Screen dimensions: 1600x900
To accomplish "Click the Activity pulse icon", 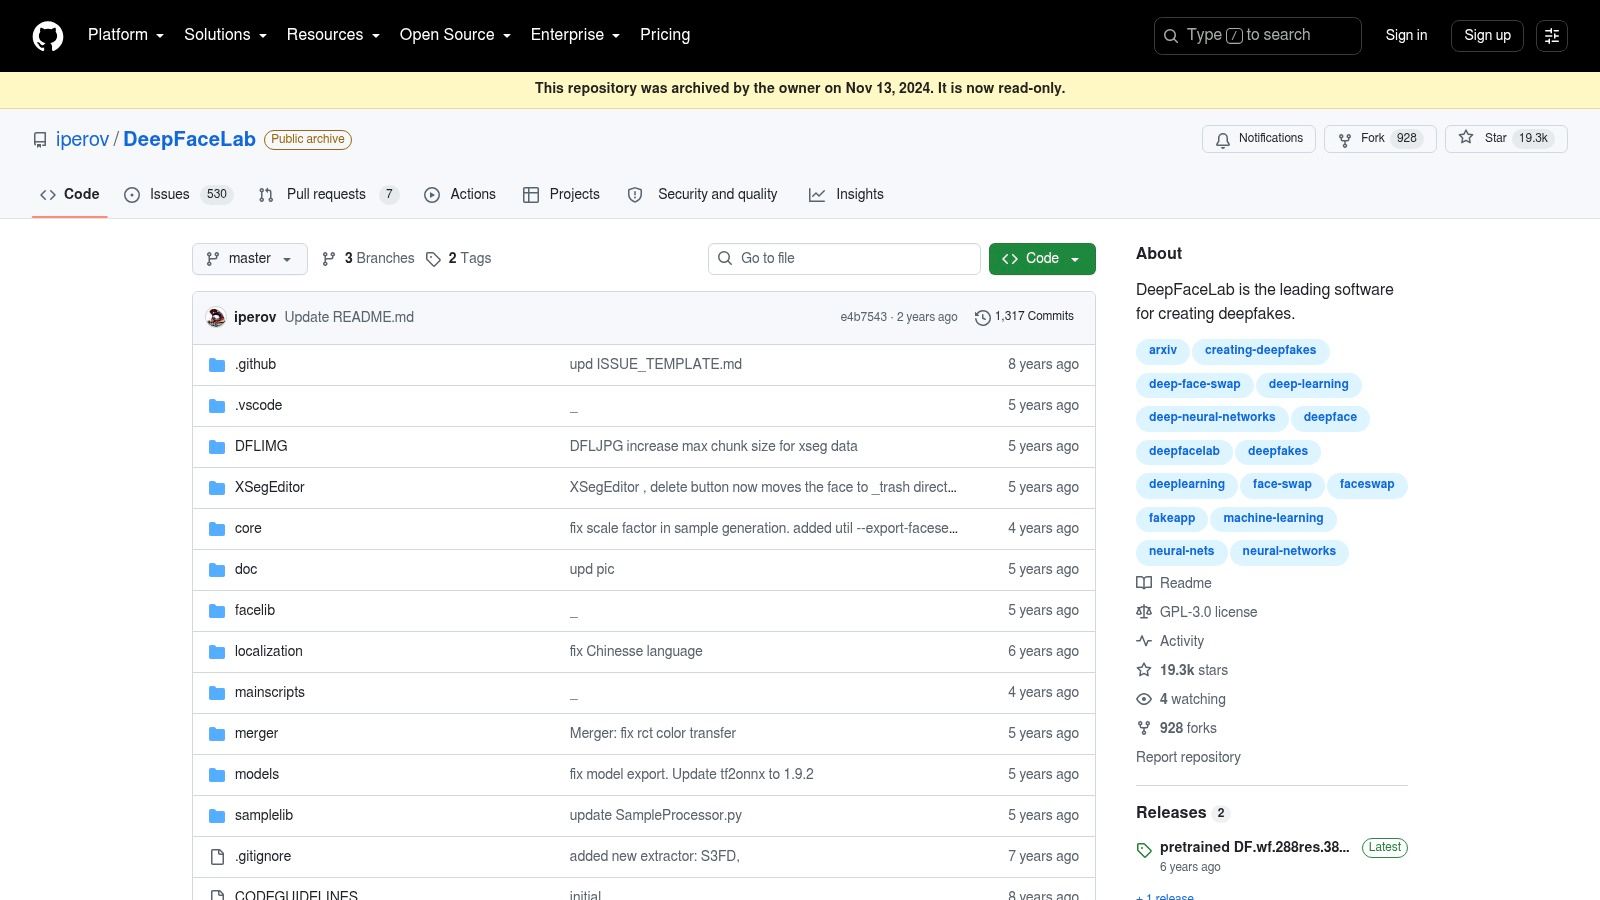I will point(1144,641).
